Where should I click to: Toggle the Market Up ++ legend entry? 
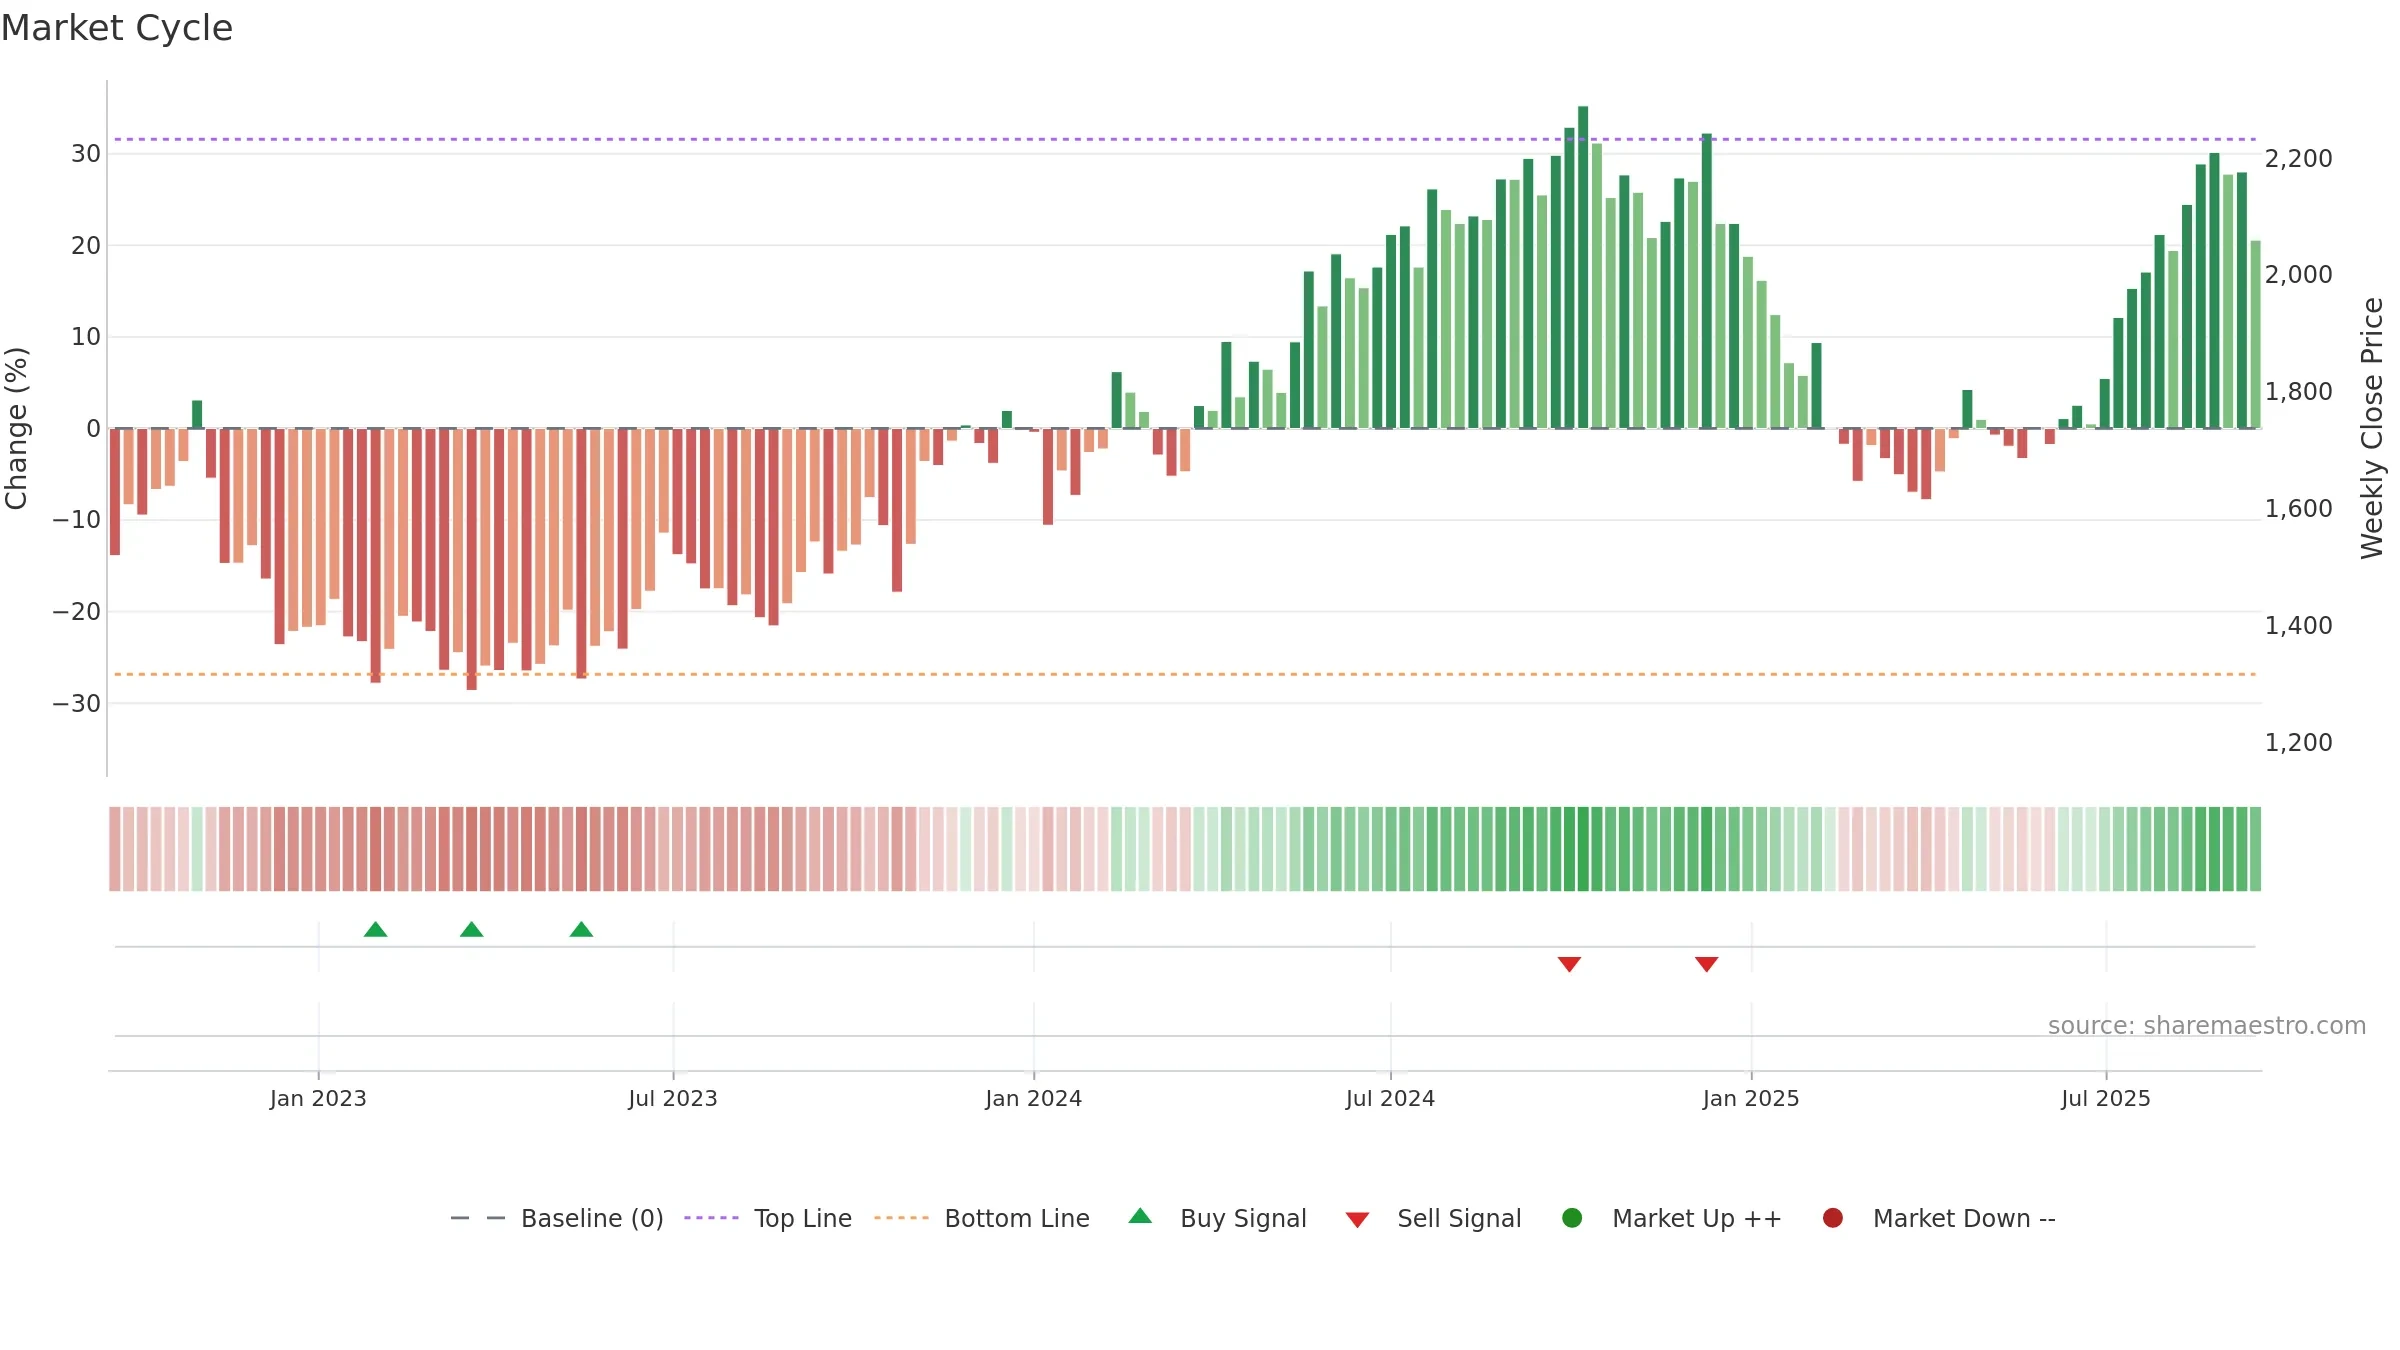tap(1671, 1218)
